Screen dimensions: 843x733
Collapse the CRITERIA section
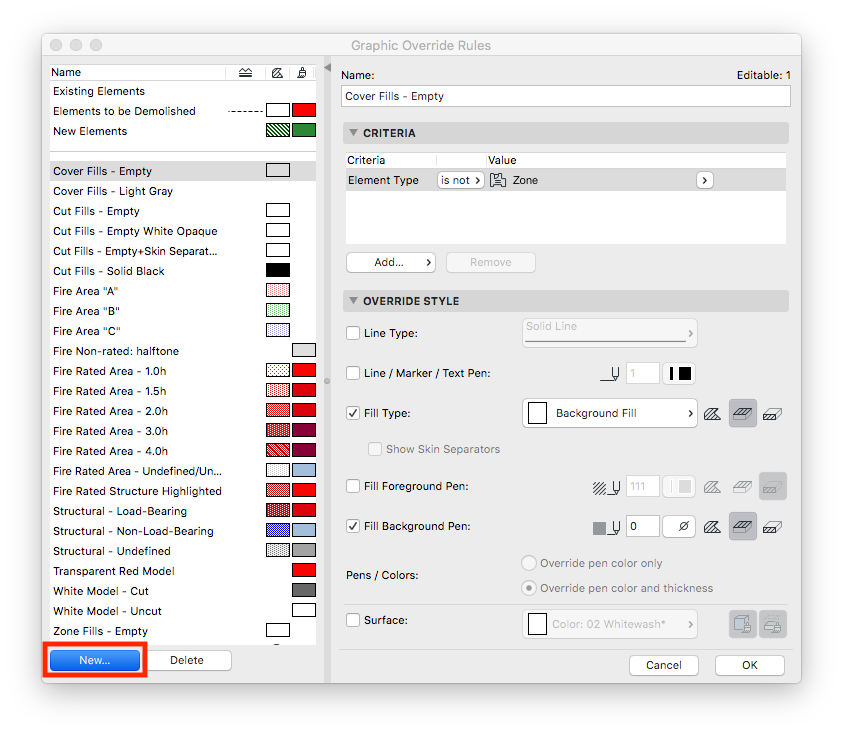(x=353, y=133)
